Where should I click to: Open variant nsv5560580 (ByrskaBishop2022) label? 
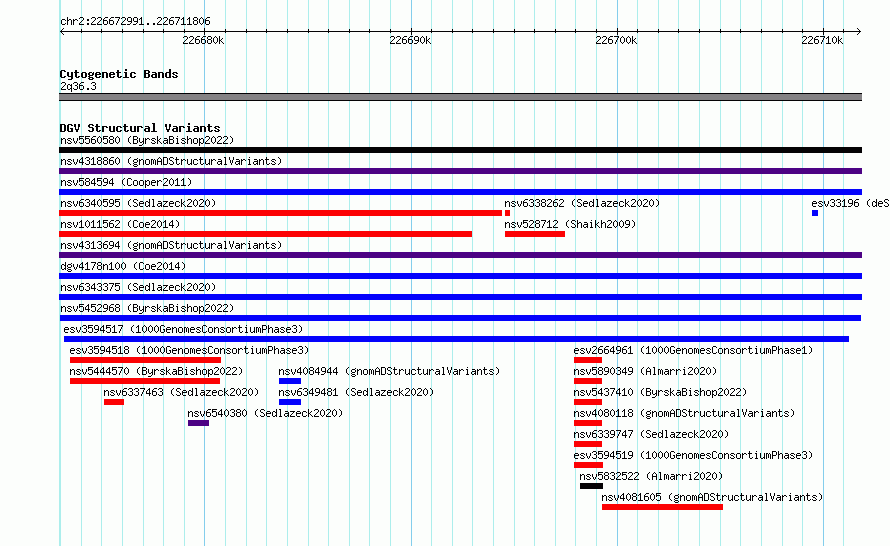(147, 140)
